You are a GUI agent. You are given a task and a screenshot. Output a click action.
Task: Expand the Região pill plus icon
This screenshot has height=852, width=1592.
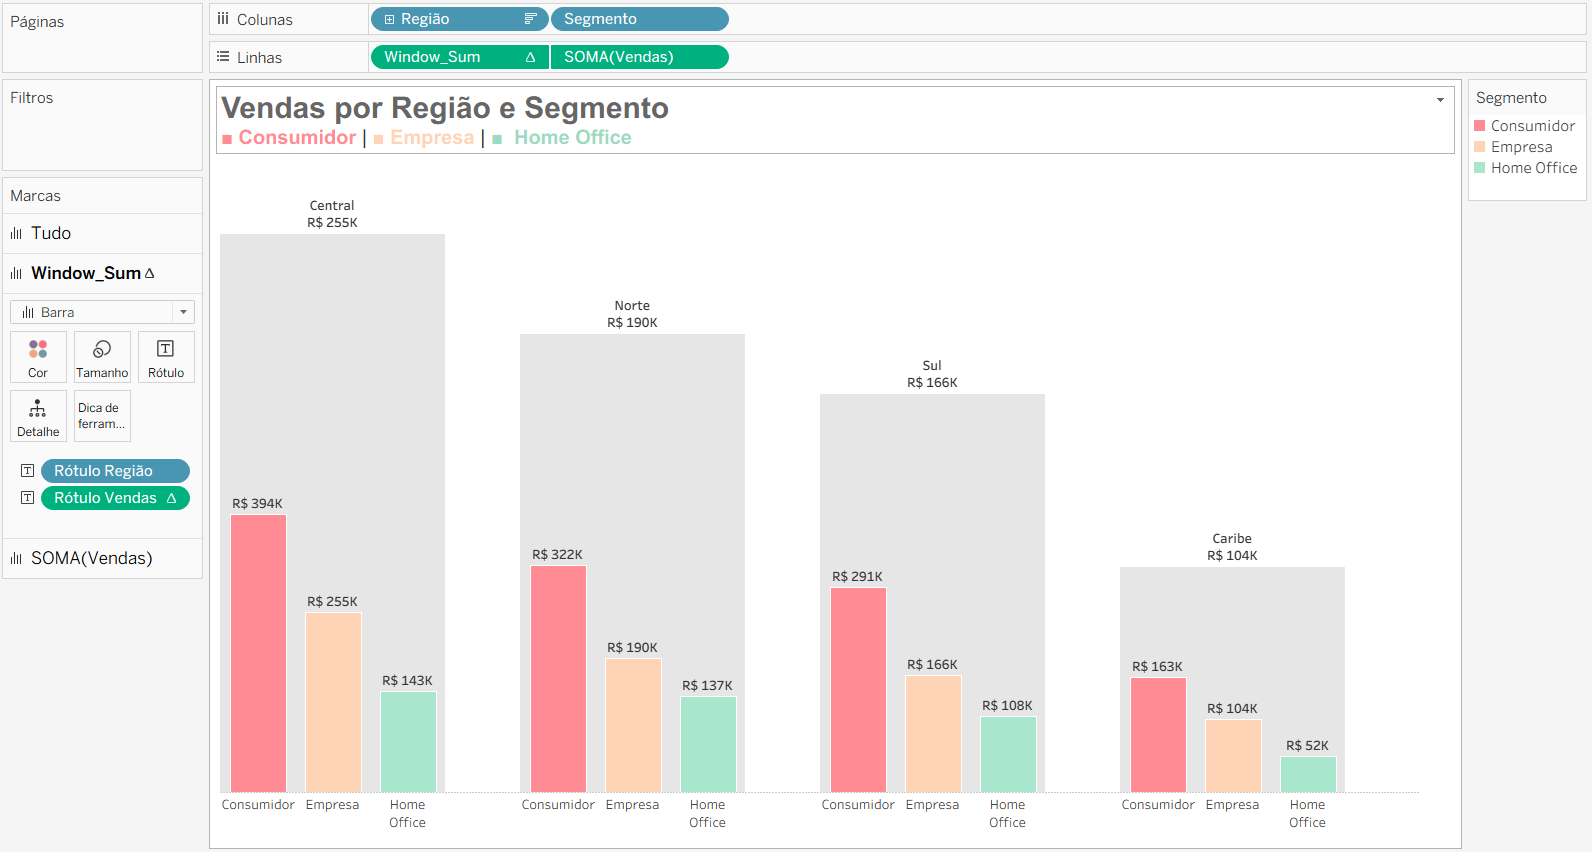tap(389, 19)
